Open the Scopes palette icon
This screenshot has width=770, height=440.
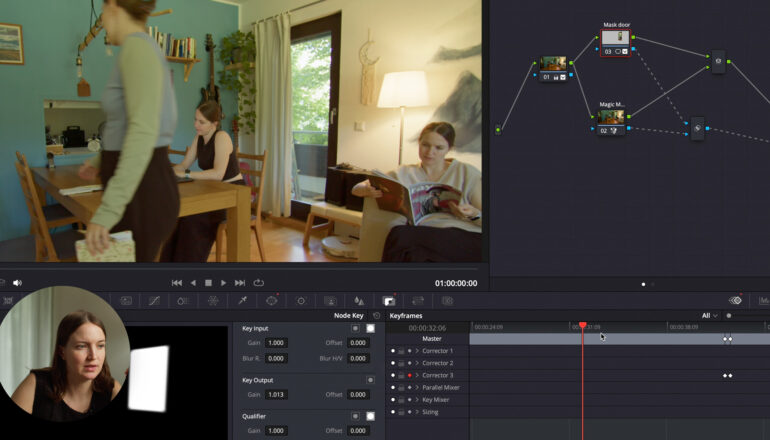coord(764,301)
